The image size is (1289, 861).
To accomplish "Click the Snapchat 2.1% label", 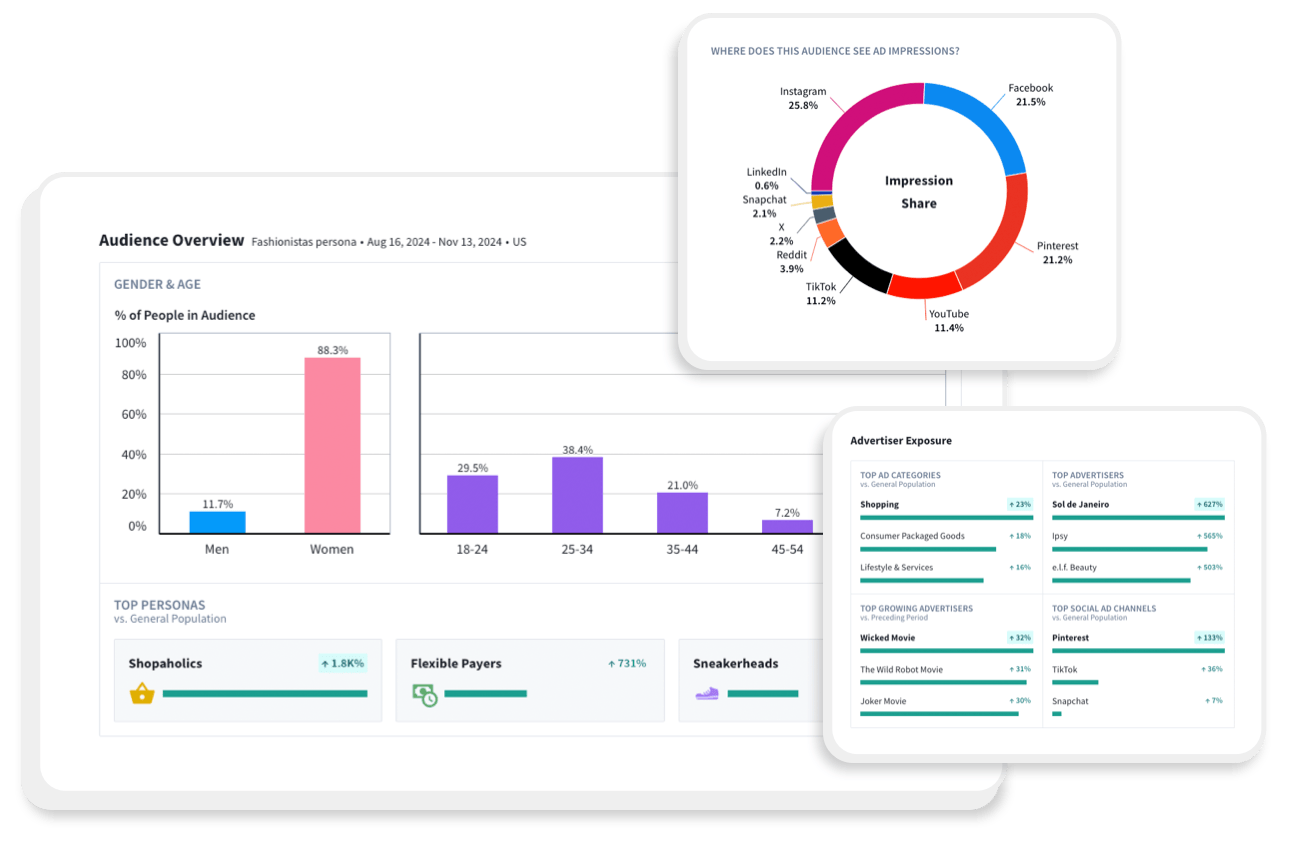I will pyautogui.click(x=765, y=206).
